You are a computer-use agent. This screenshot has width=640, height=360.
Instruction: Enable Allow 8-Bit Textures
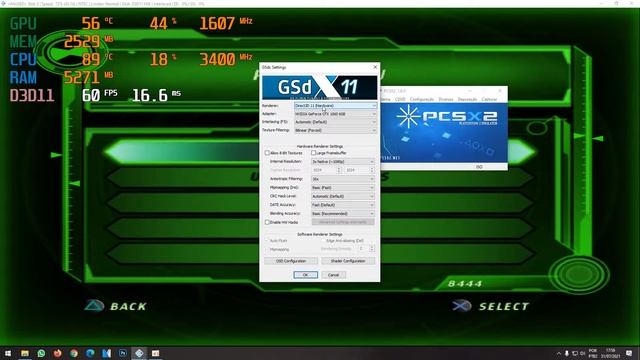tap(267, 153)
